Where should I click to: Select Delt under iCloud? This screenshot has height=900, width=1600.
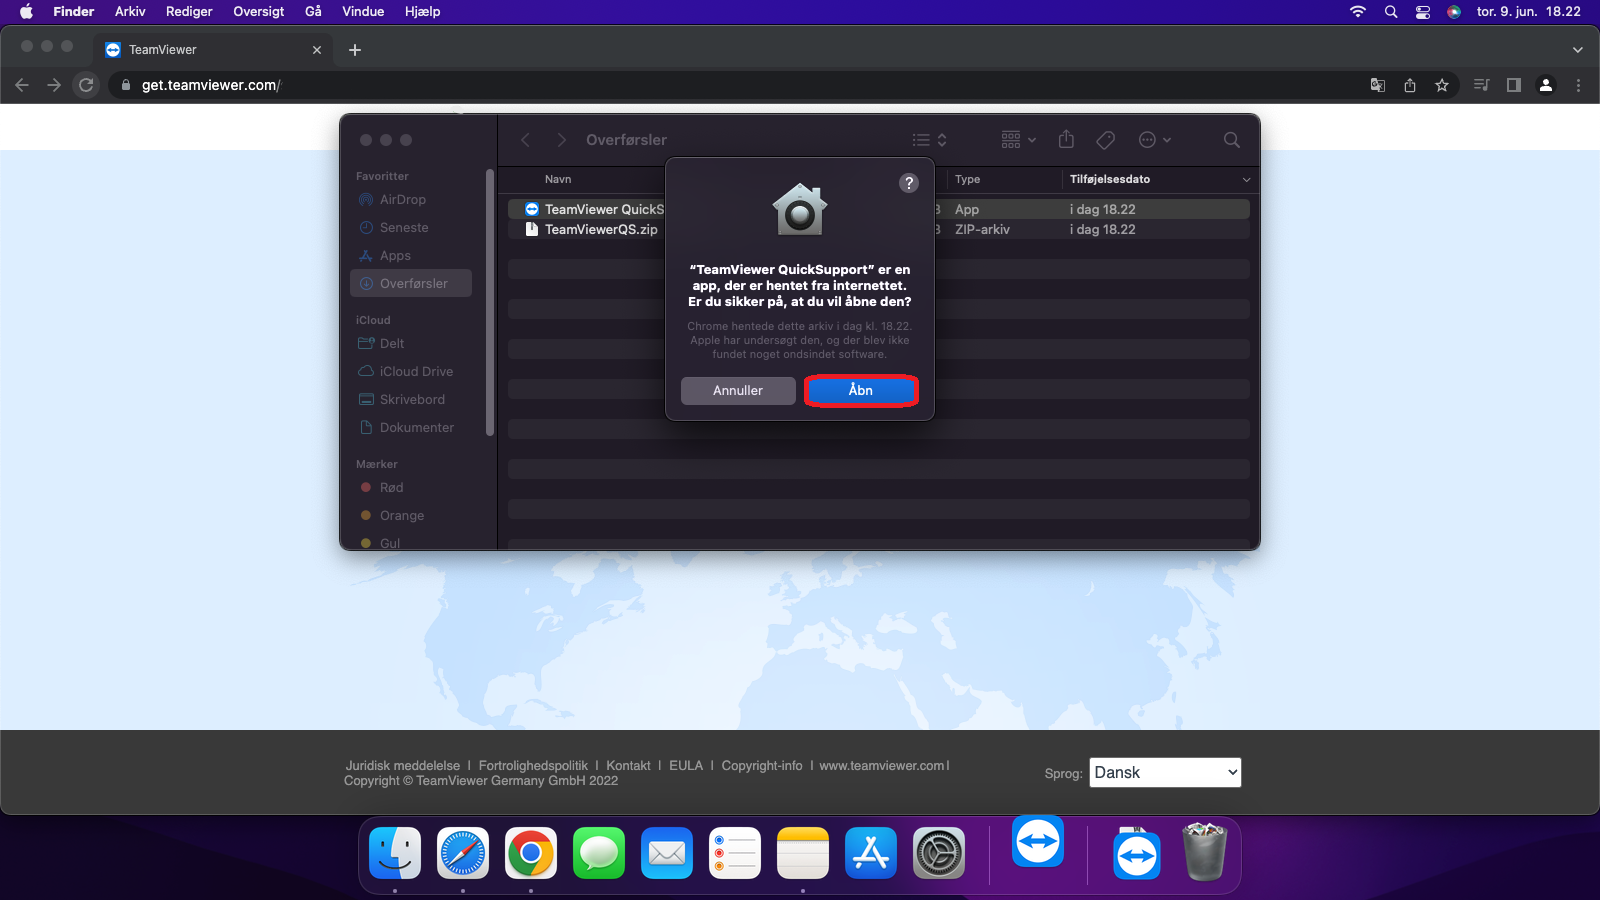(x=411, y=344)
